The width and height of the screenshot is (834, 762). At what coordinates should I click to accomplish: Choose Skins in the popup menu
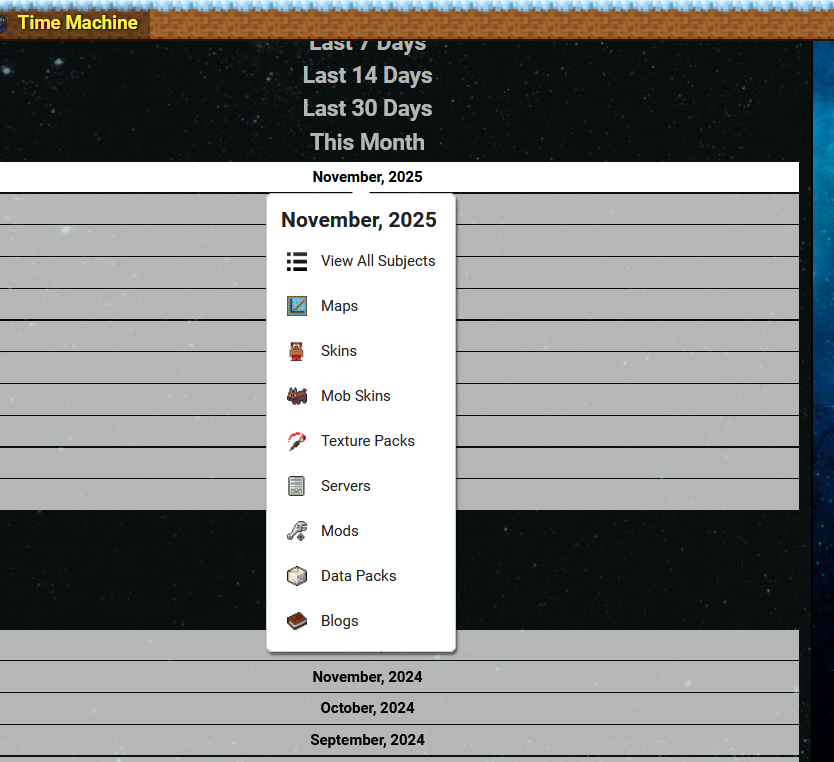click(x=339, y=351)
